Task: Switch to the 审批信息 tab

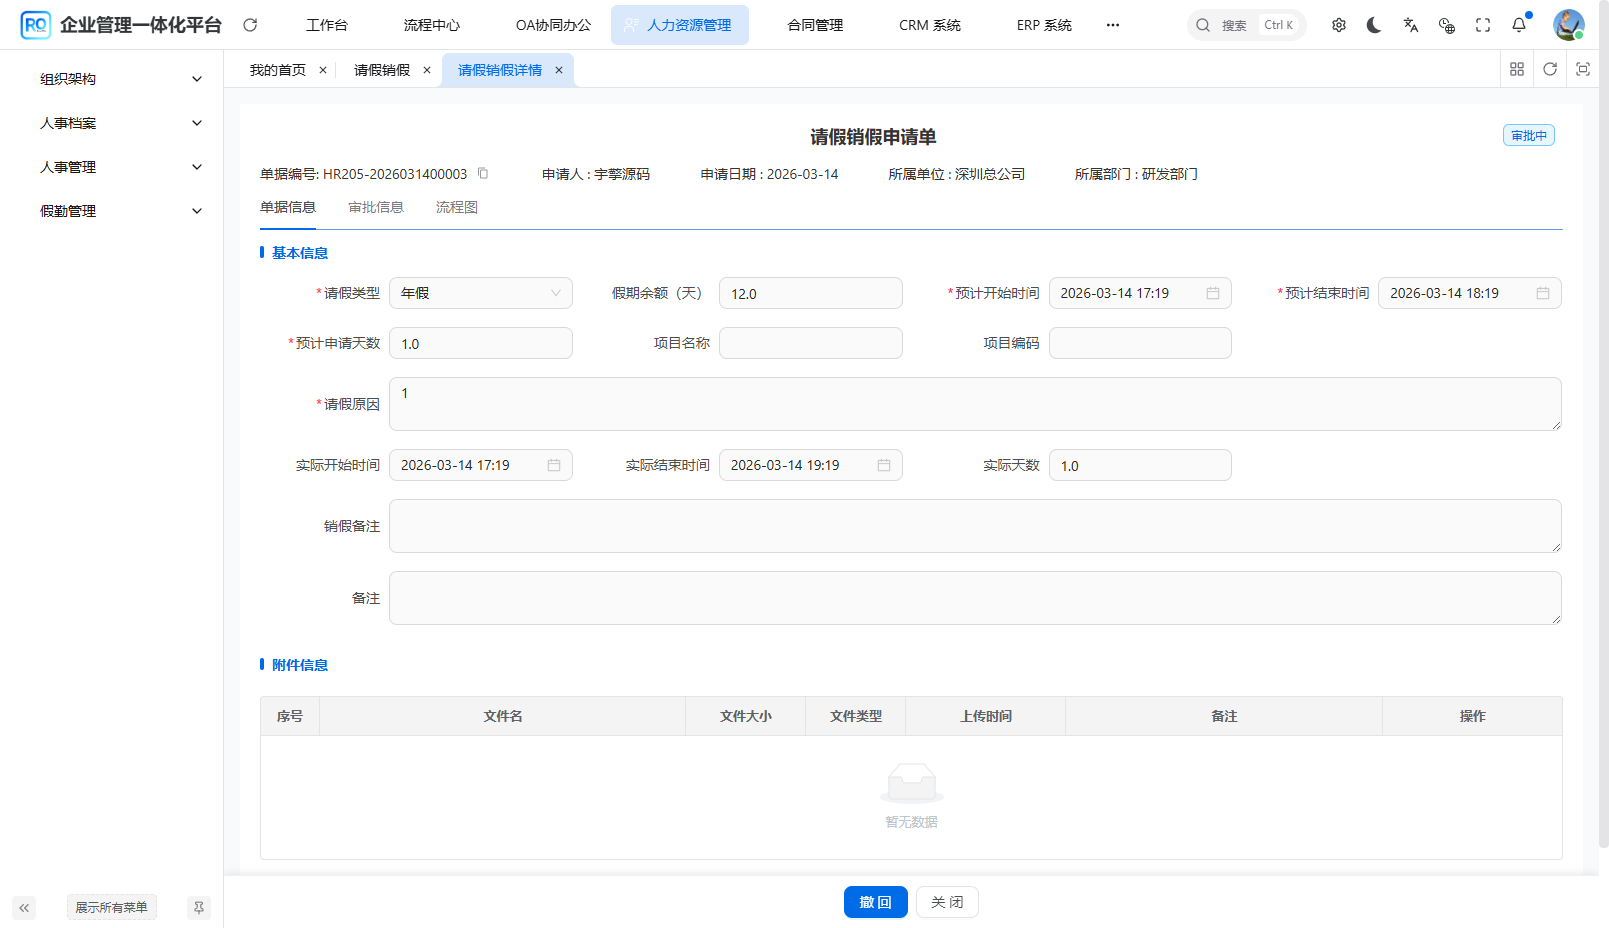Action: pyautogui.click(x=377, y=207)
